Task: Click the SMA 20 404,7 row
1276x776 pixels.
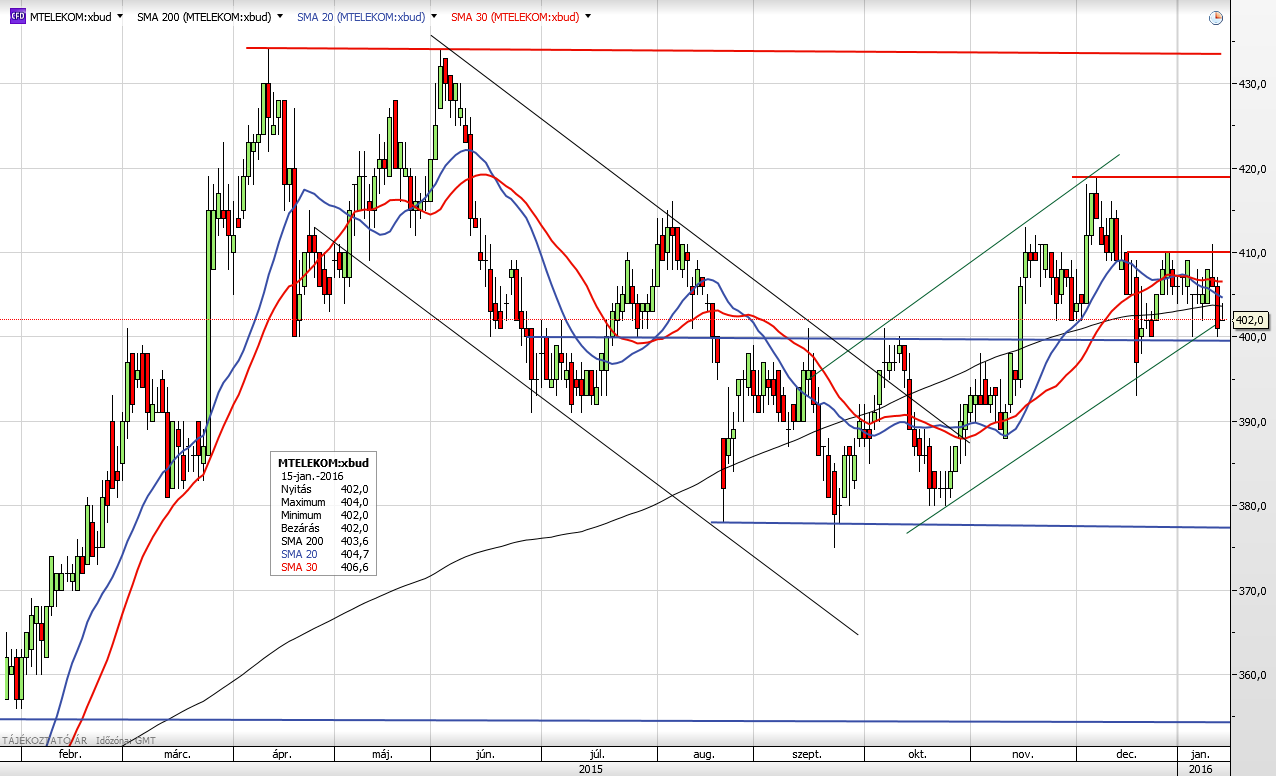Action: [323, 554]
